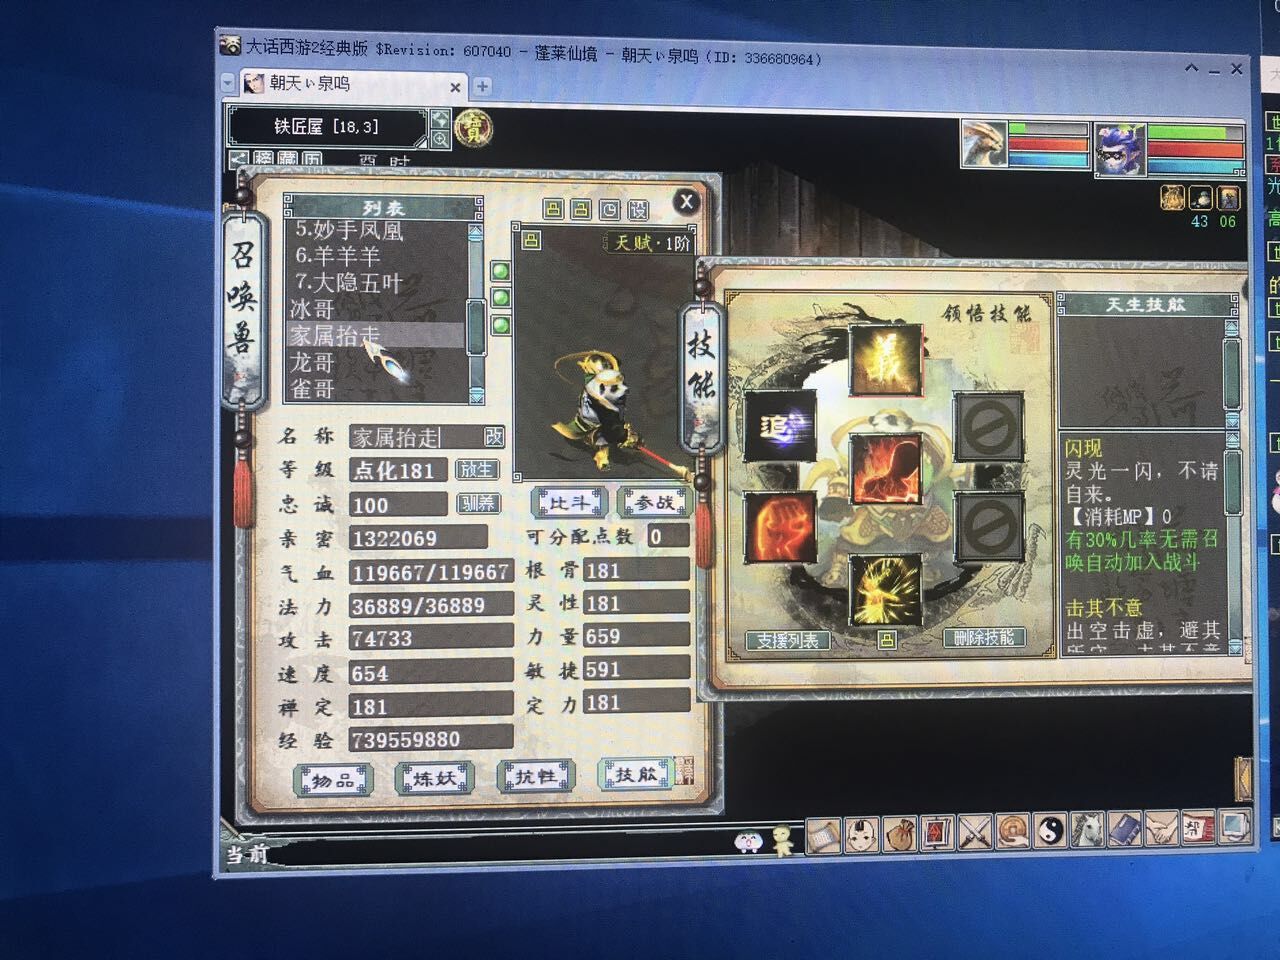Open the blue book icon

tap(1125, 829)
